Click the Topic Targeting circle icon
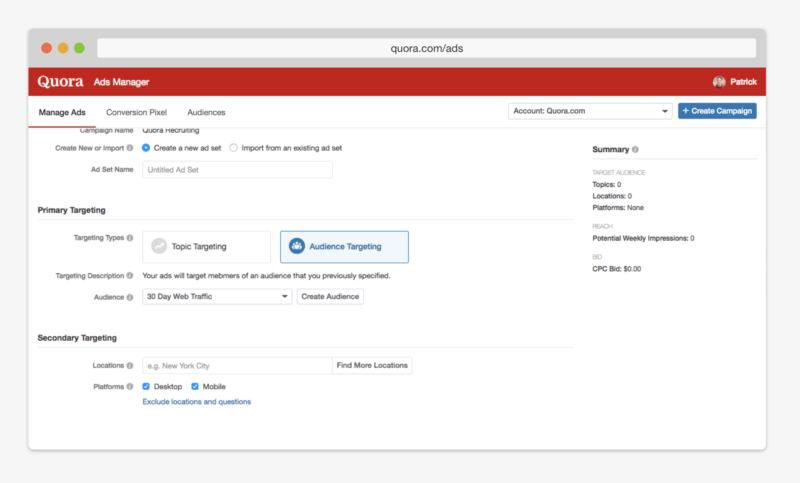Image resolution: width=800 pixels, height=483 pixels. pos(159,246)
